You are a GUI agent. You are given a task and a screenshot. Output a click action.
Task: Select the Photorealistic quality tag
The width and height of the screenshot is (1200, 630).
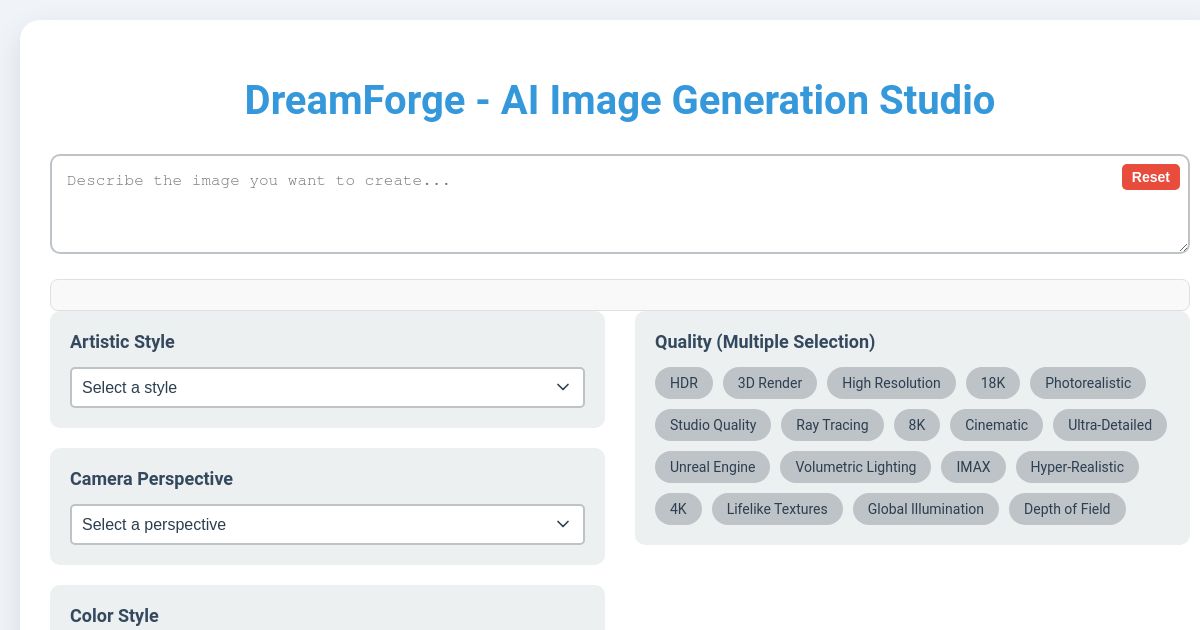coord(1088,383)
